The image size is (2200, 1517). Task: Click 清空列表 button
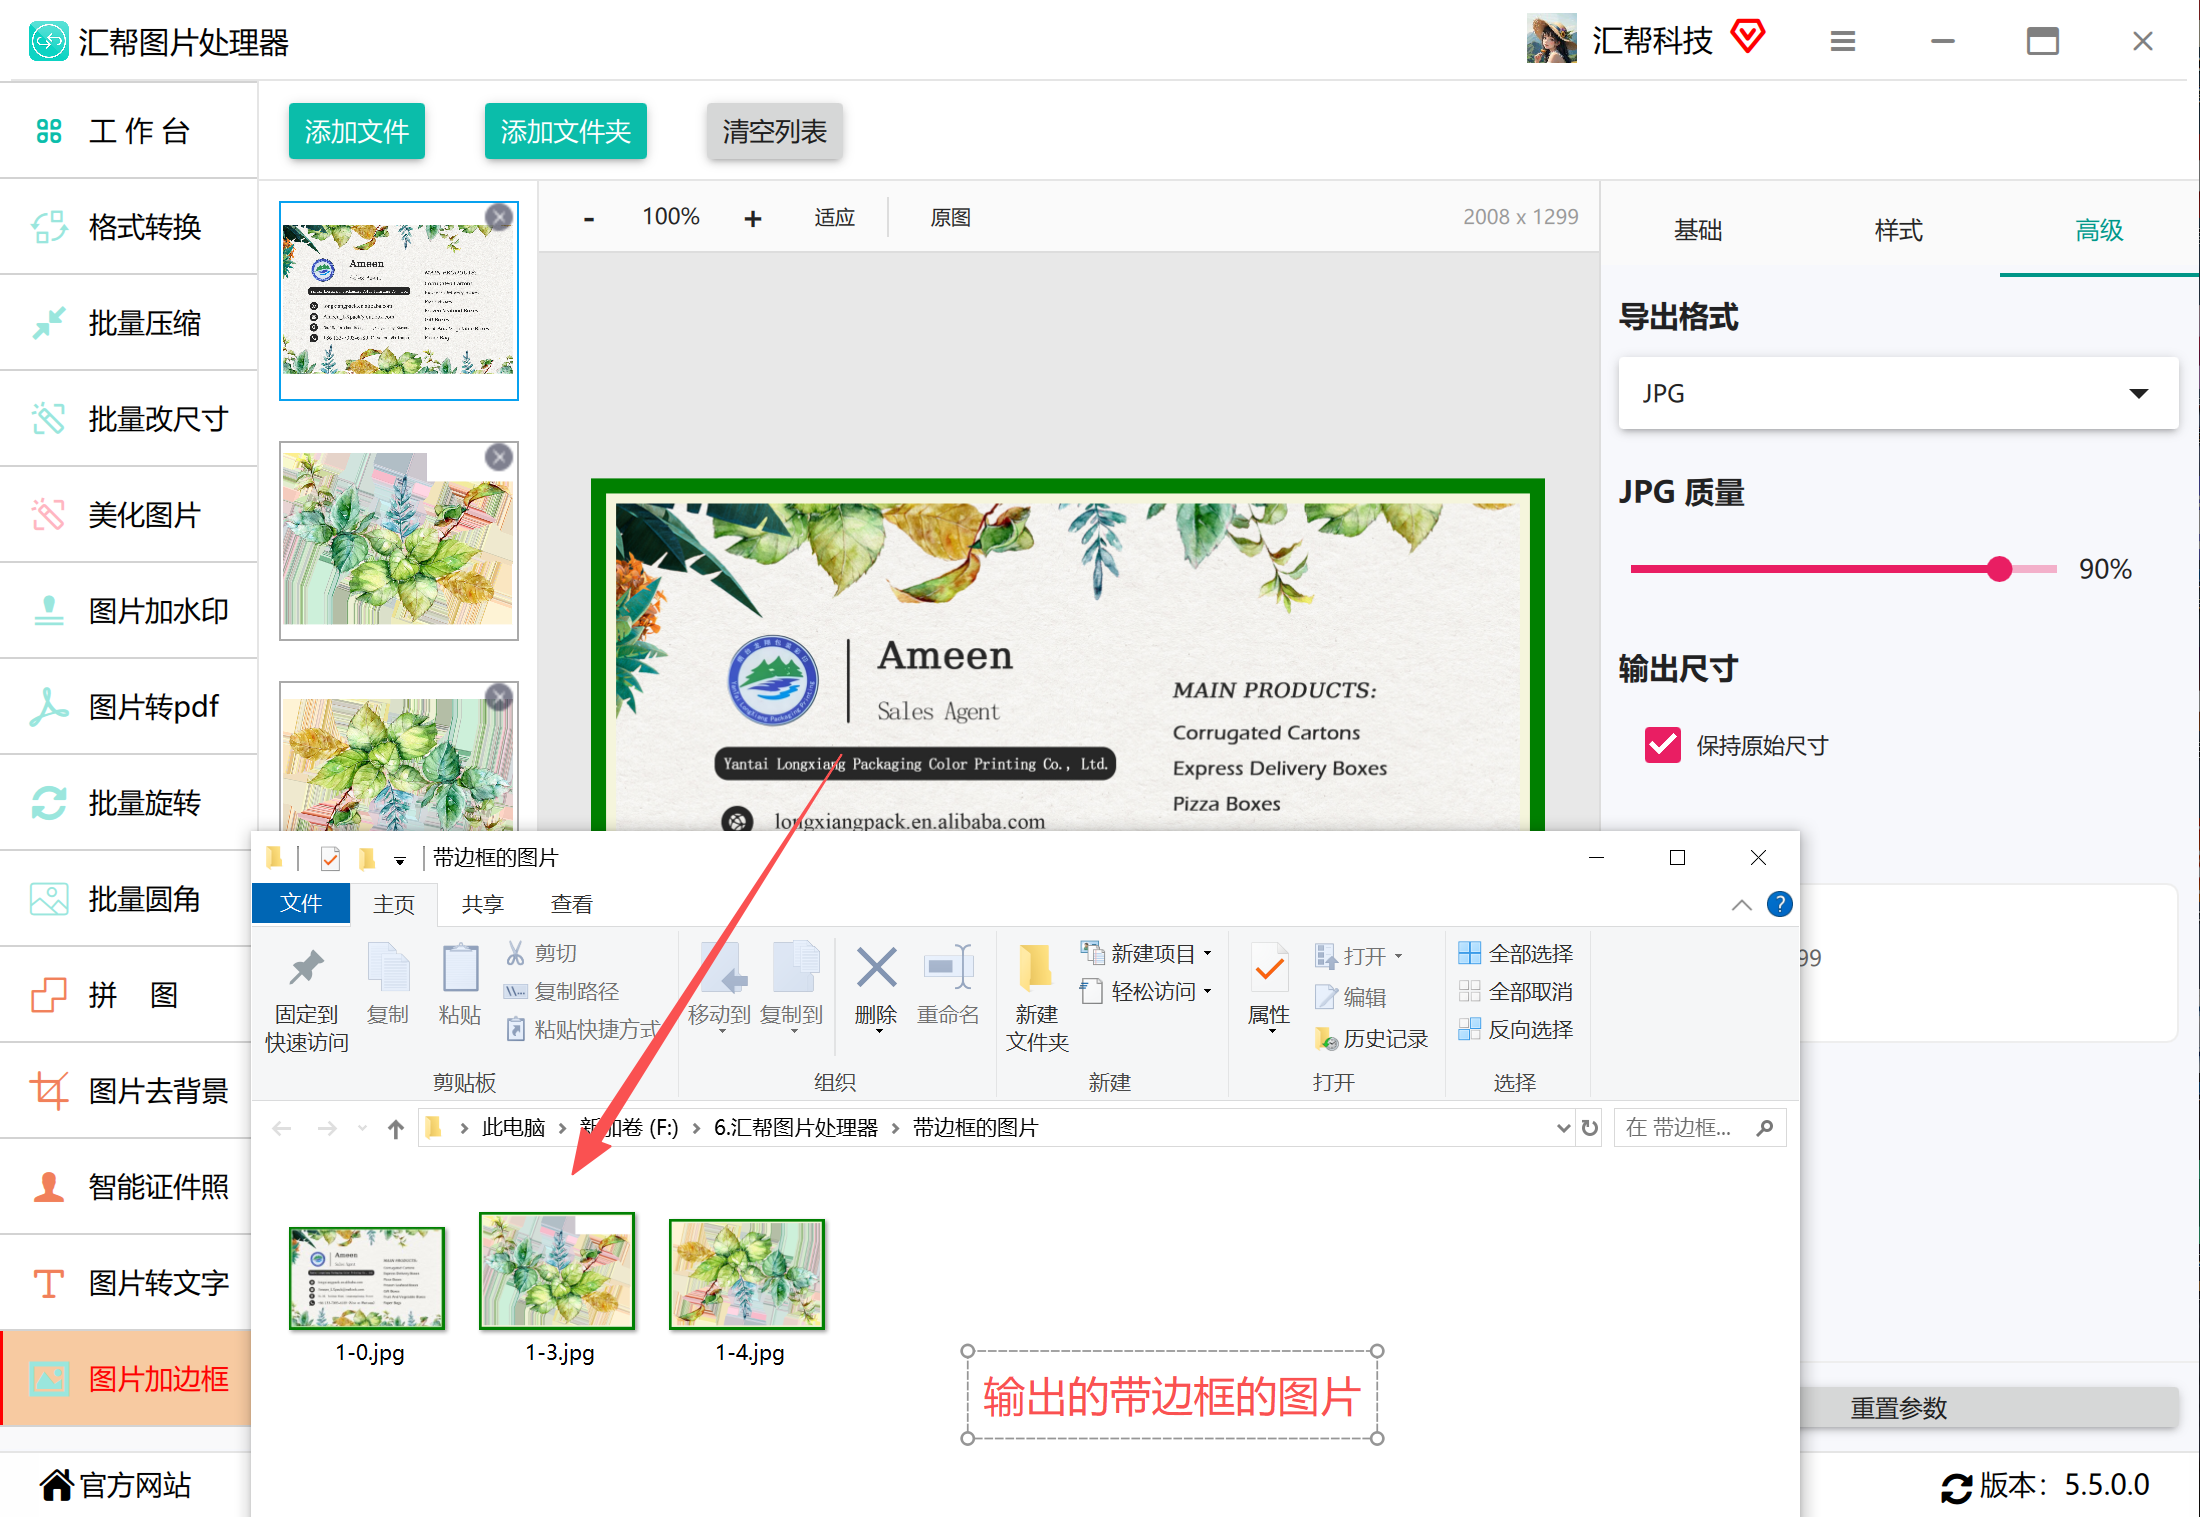point(775,131)
